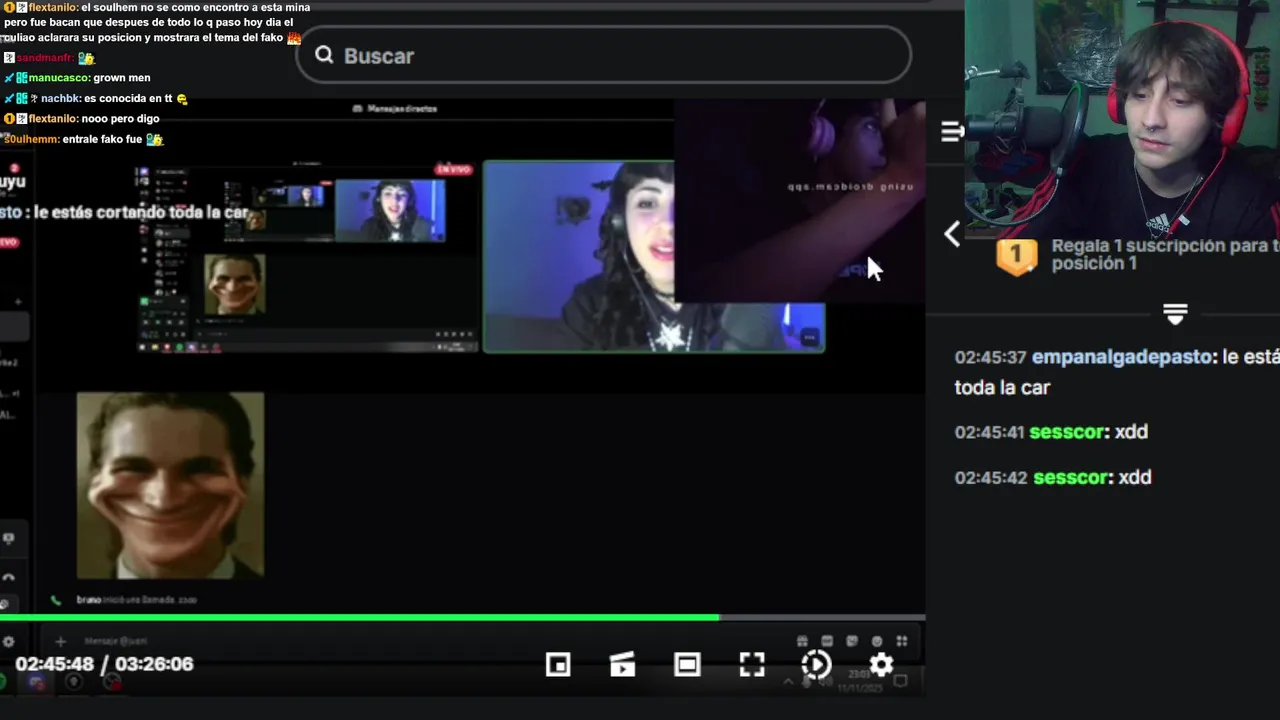1280x720 pixels.
Task: Click the Buscar search field
Action: pyautogui.click(x=603, y=55)
